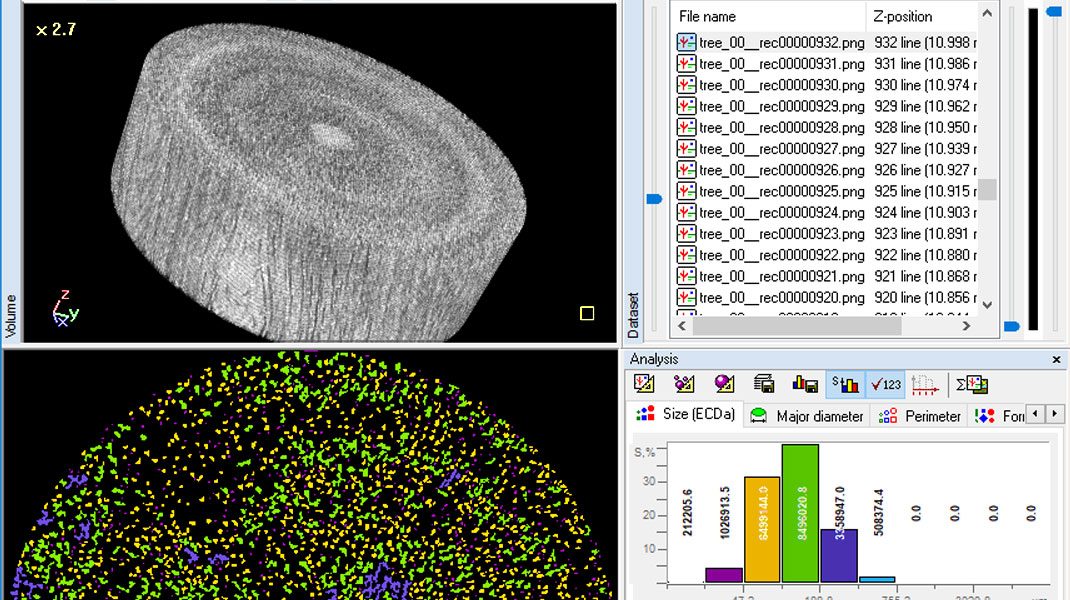Click the multi-sphere 3D analysis icon
The image size is (1070, 600).
[684, 384]
